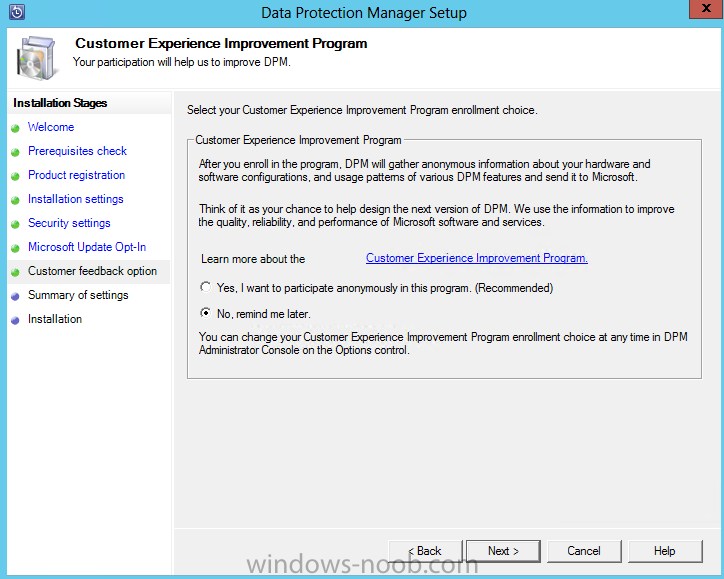Click 'Your participation will help us' subtitle
Screen dimensions: 724x579
pyautogui.click(x=181, y=62)
